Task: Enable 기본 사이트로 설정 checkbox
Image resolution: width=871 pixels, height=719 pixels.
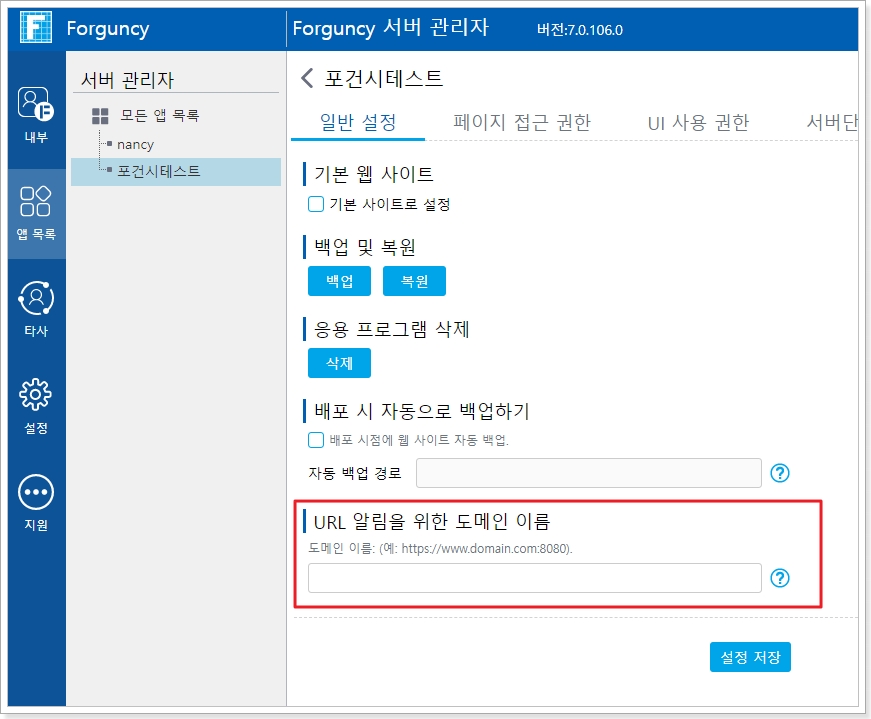Action: pyautogui.click(x=316, y=204)
